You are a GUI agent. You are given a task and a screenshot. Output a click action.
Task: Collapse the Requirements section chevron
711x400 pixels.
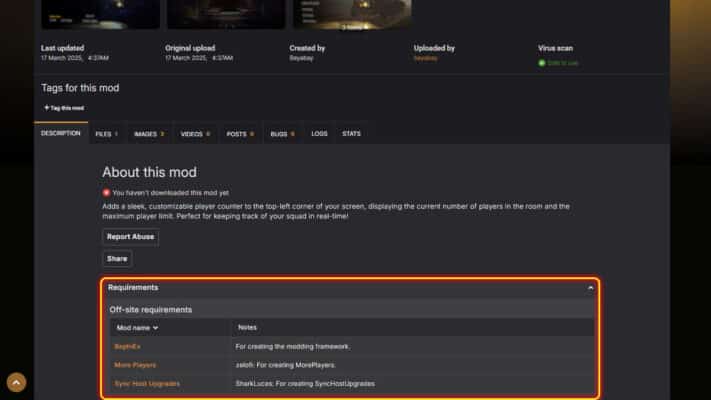590,288
